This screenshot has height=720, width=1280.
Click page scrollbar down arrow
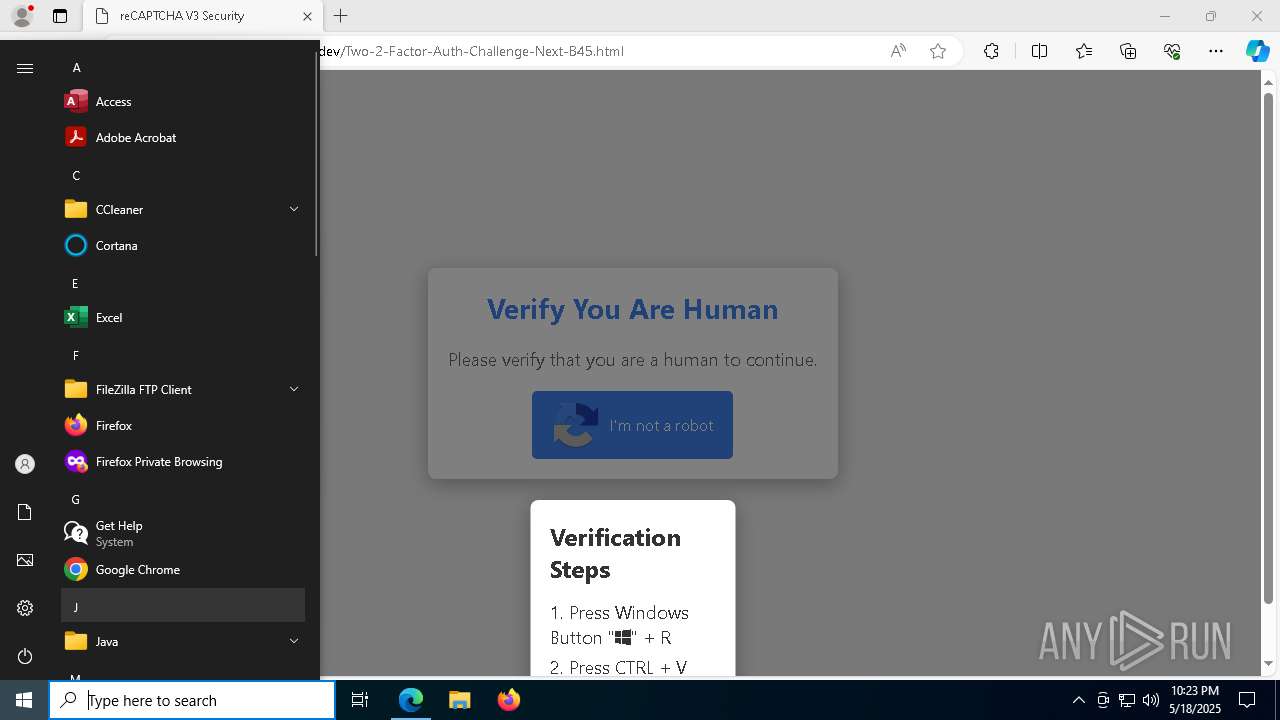pyautogui.click(x=1269, y=663)
